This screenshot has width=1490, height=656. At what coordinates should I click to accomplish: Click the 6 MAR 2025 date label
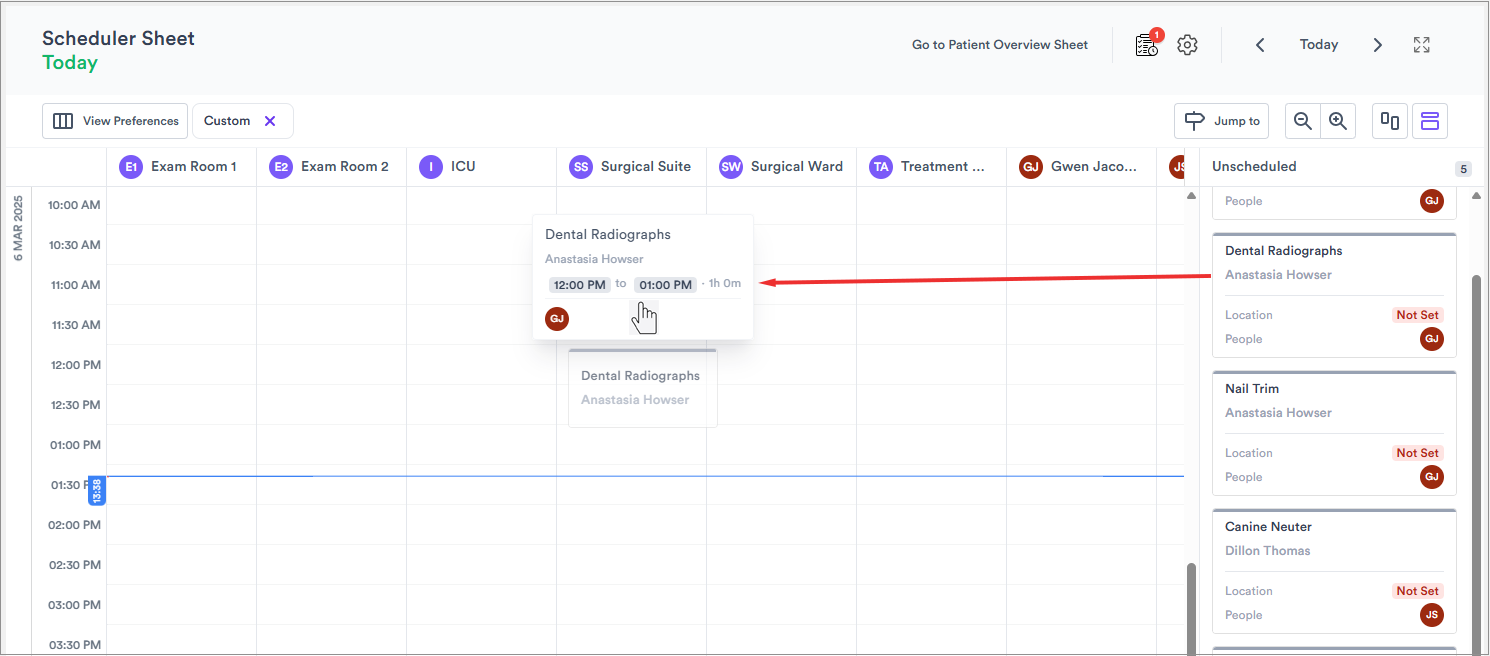coord(18,228)
